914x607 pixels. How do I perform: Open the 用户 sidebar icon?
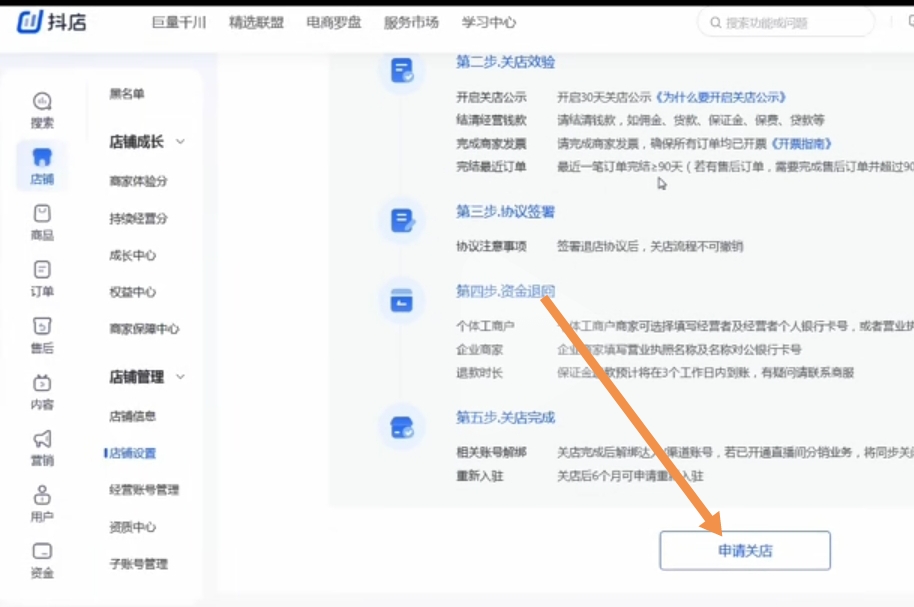pyautogui.click(x=42, y=495)
